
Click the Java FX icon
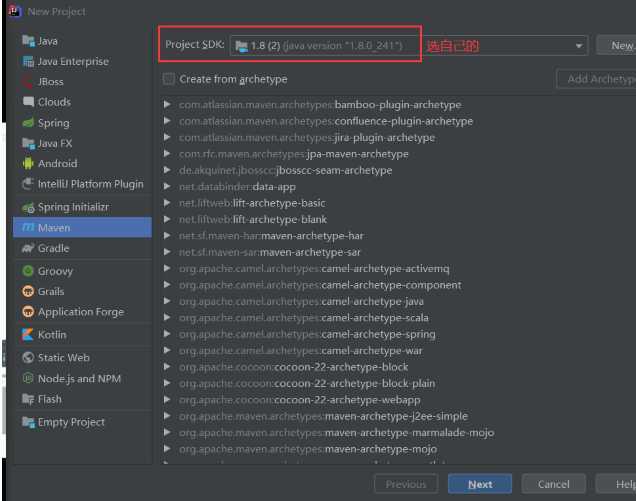click(x=28, y=143)
